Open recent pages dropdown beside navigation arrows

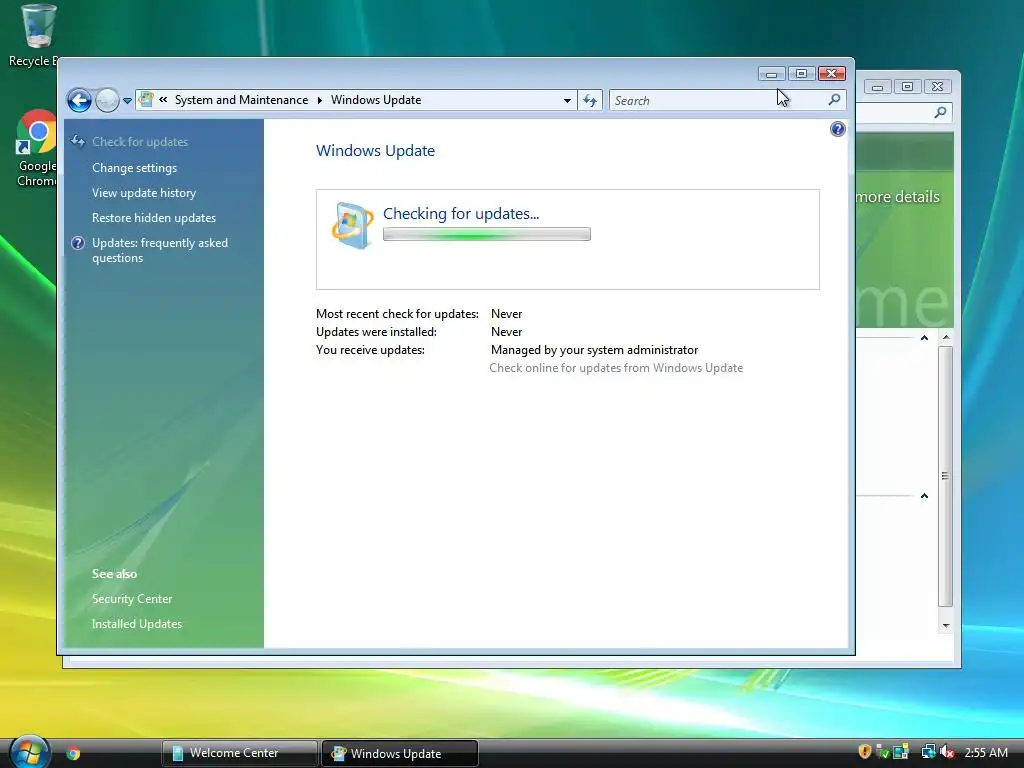pos(127,101)
